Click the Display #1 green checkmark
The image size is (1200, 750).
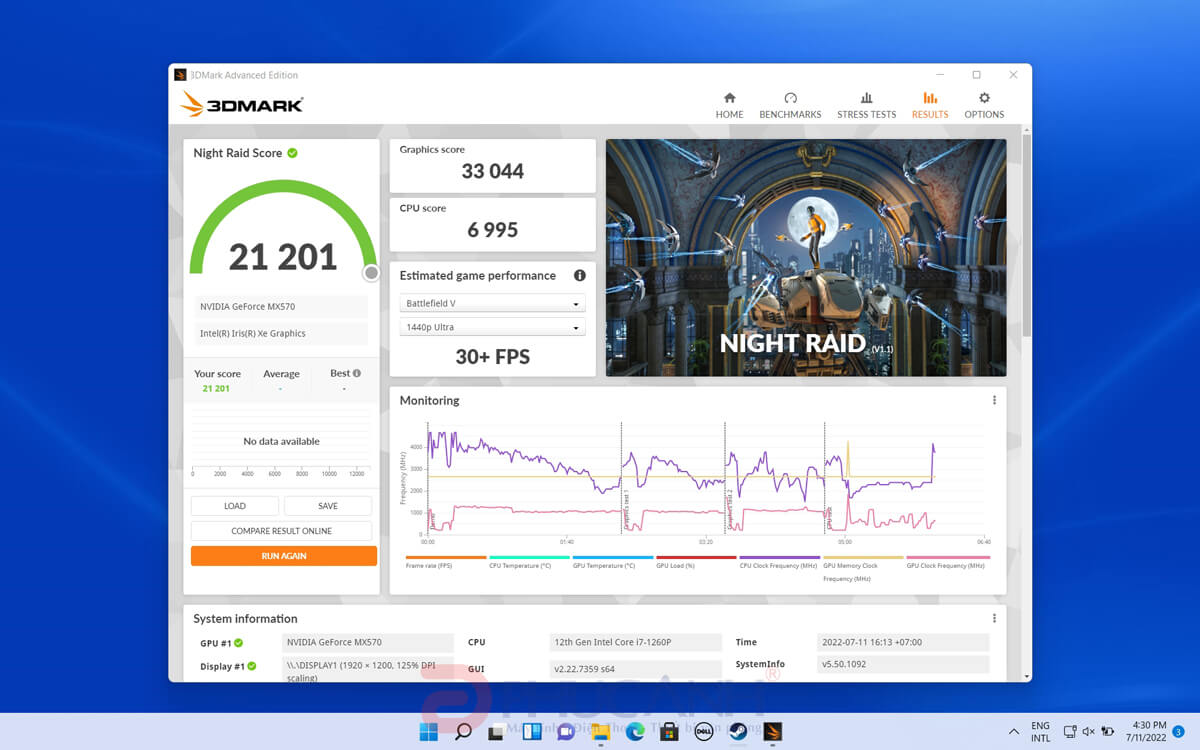[252, 666]
